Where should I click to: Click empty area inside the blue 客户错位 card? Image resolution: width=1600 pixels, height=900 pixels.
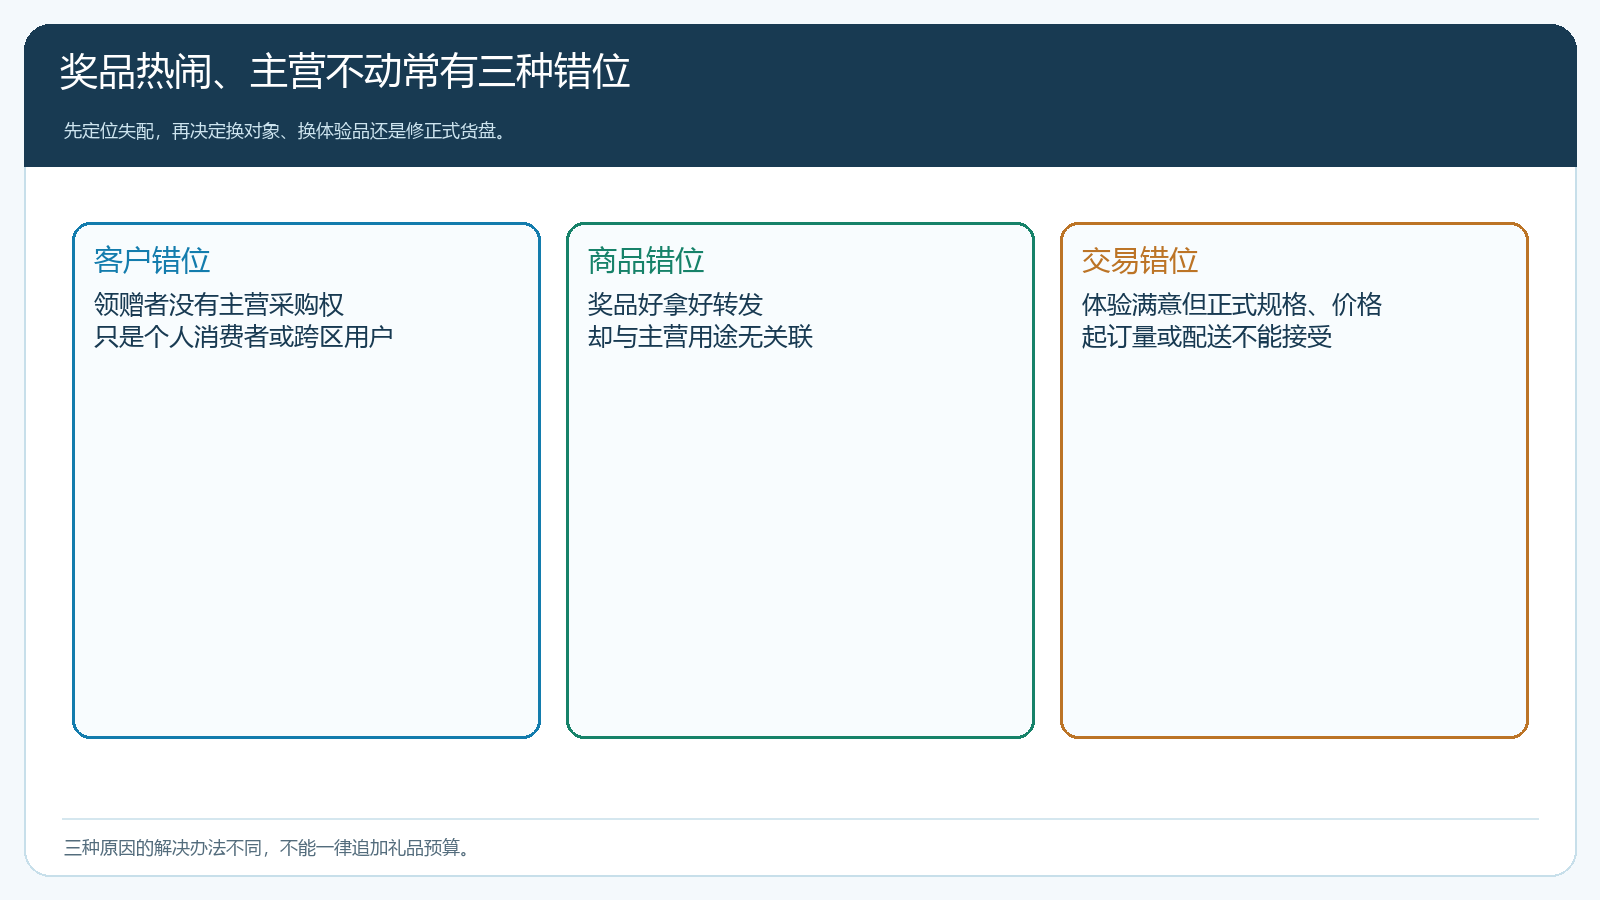click(x=306, y=540)
